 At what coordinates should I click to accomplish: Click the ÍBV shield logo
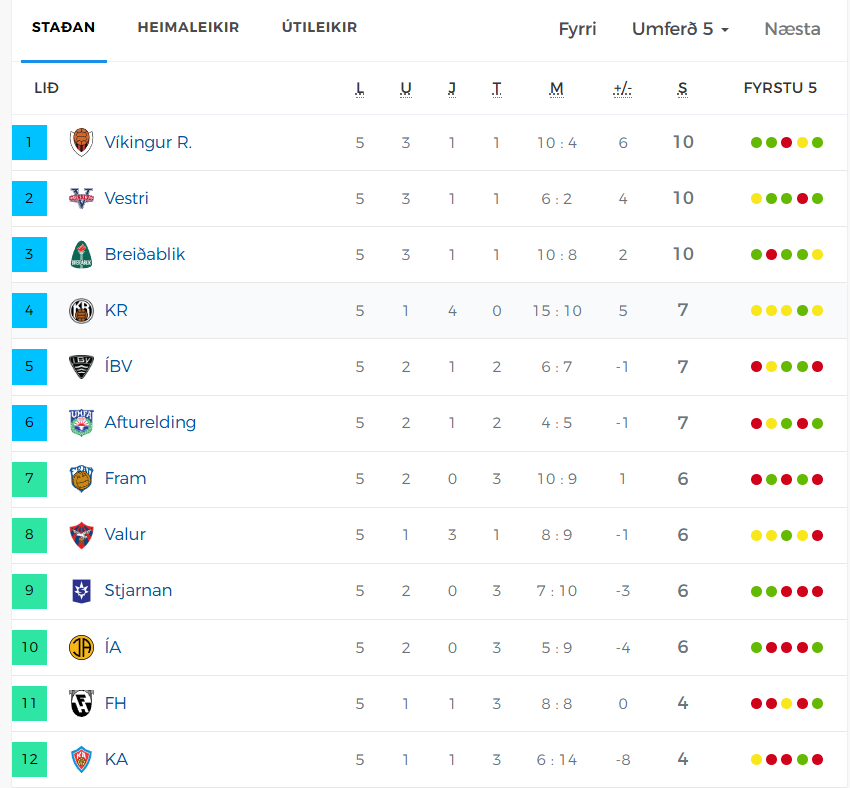[x=81, y=367]
